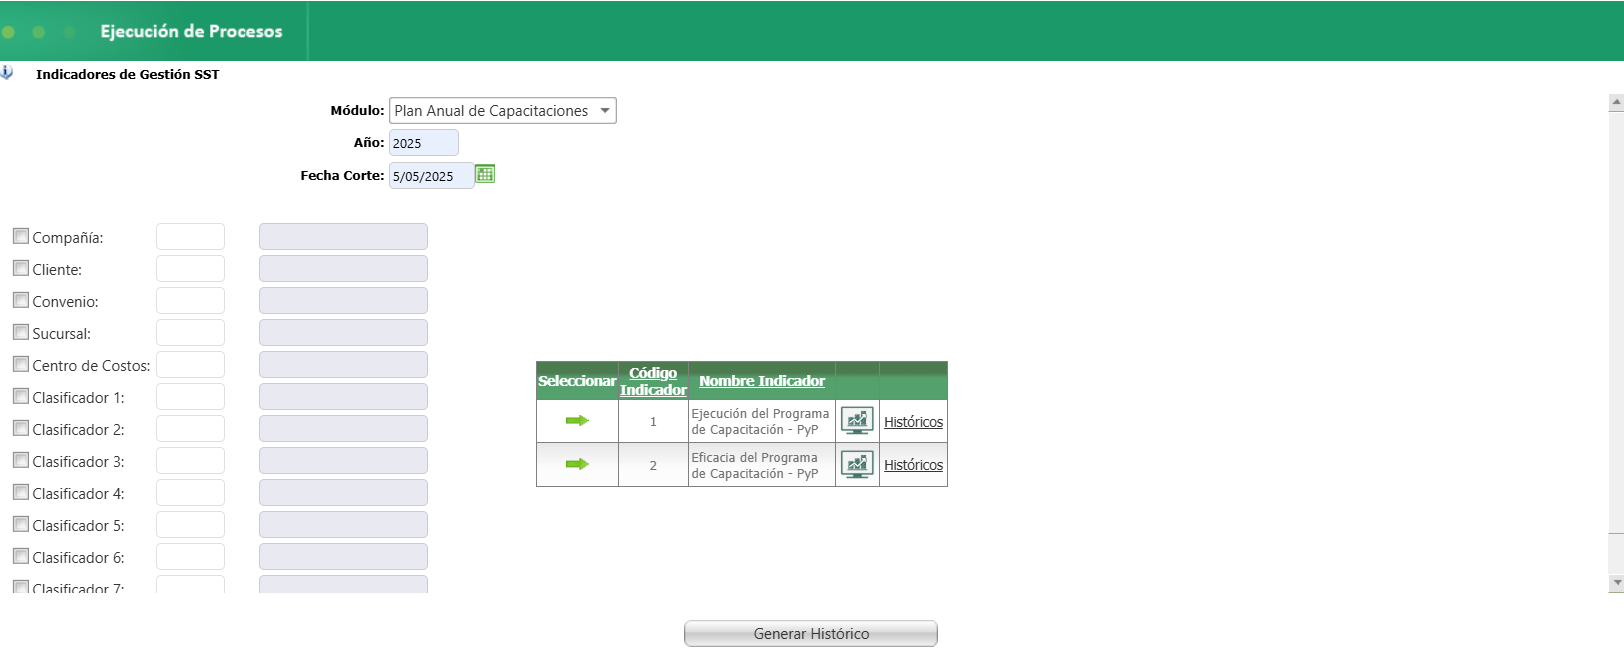Check the Clasificador 4 box
The height and width of the screenshot is (664, 1624).
click(x=21, y=492)
